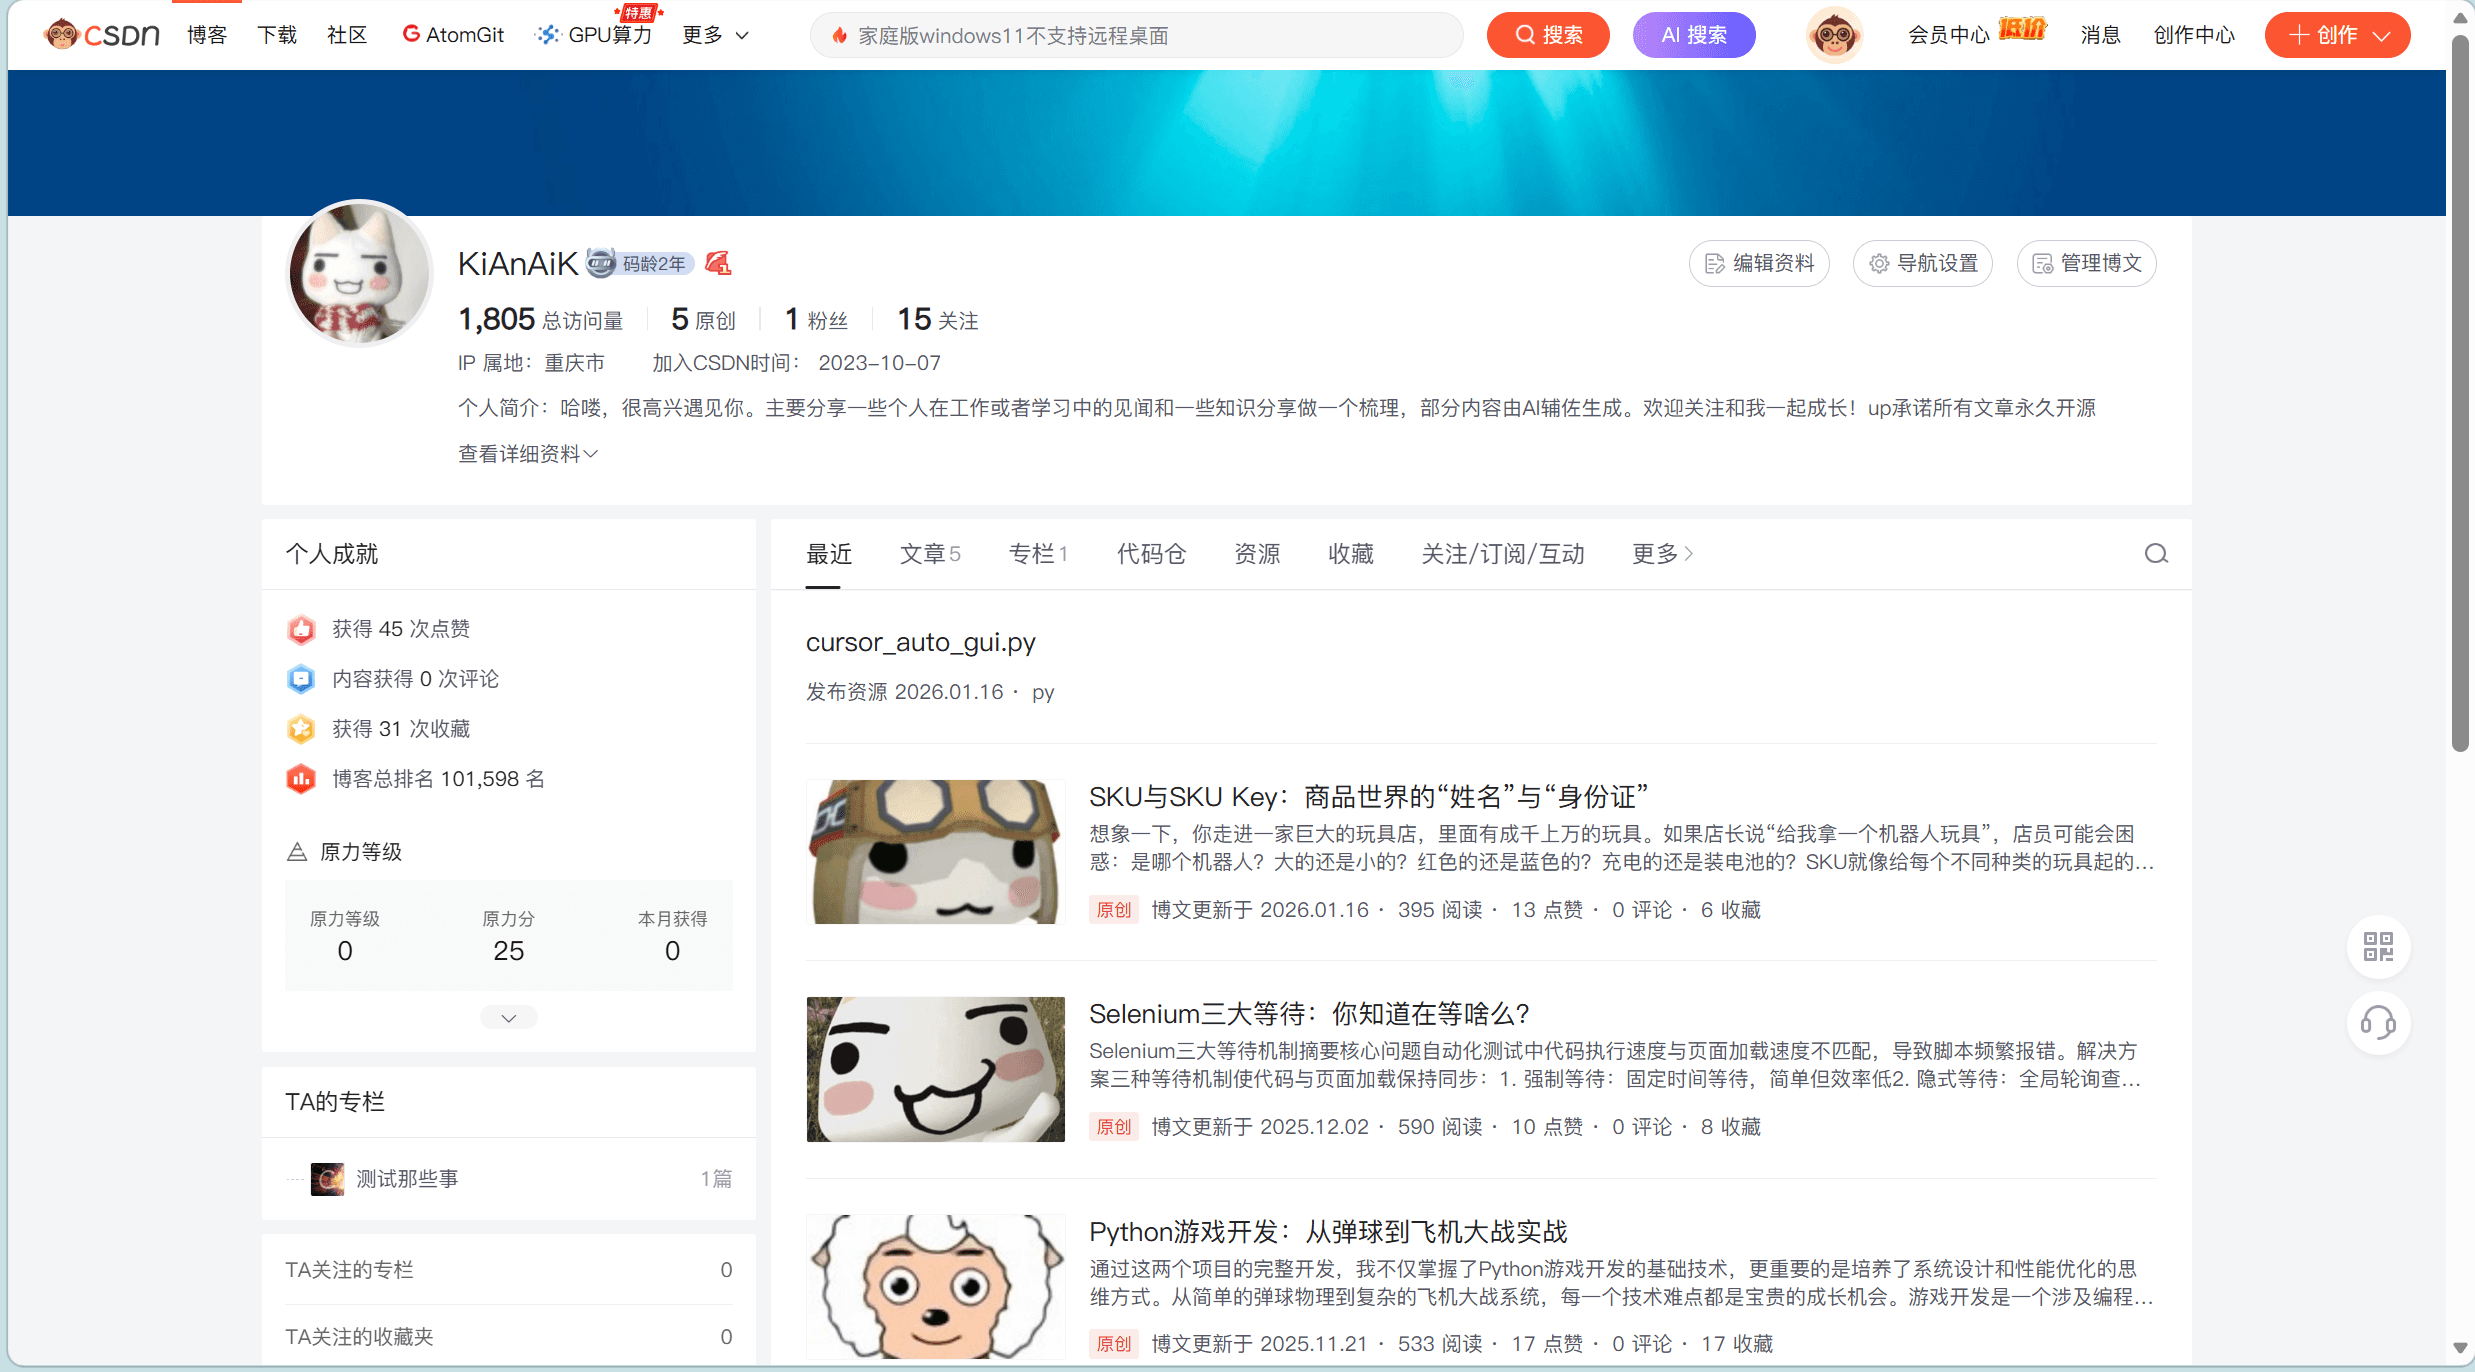Expand 查看详细资料

[x=528, y=454]
